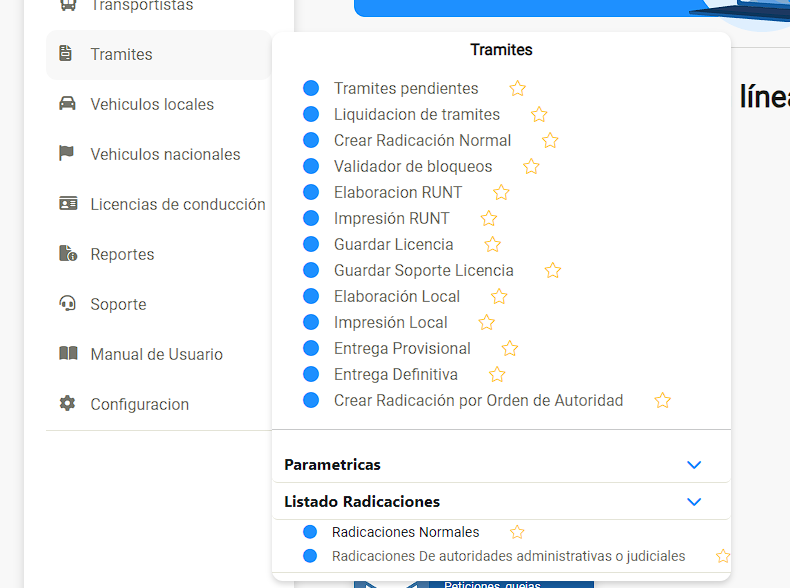
Task: Open Radicaciones De autoridades administrativas o judiciales
Action: (x=508, y=556)
